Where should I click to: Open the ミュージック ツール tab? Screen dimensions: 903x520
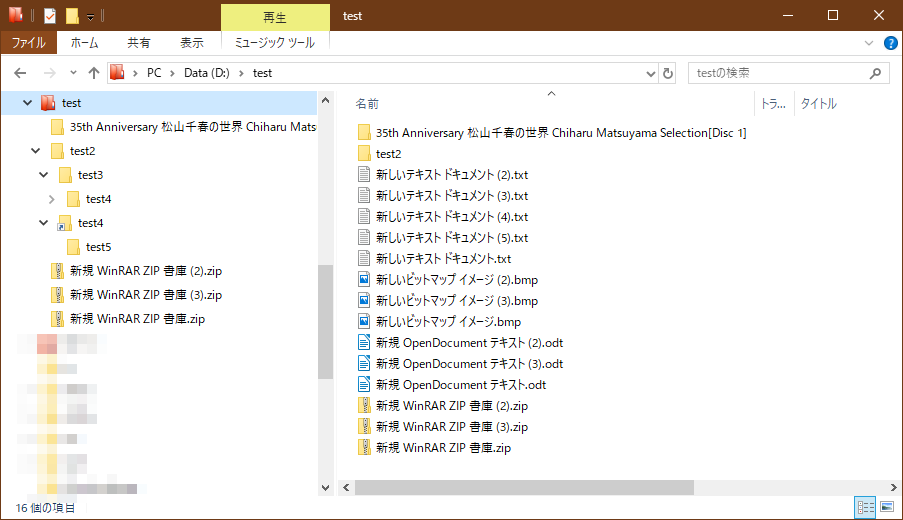(274, 43)
